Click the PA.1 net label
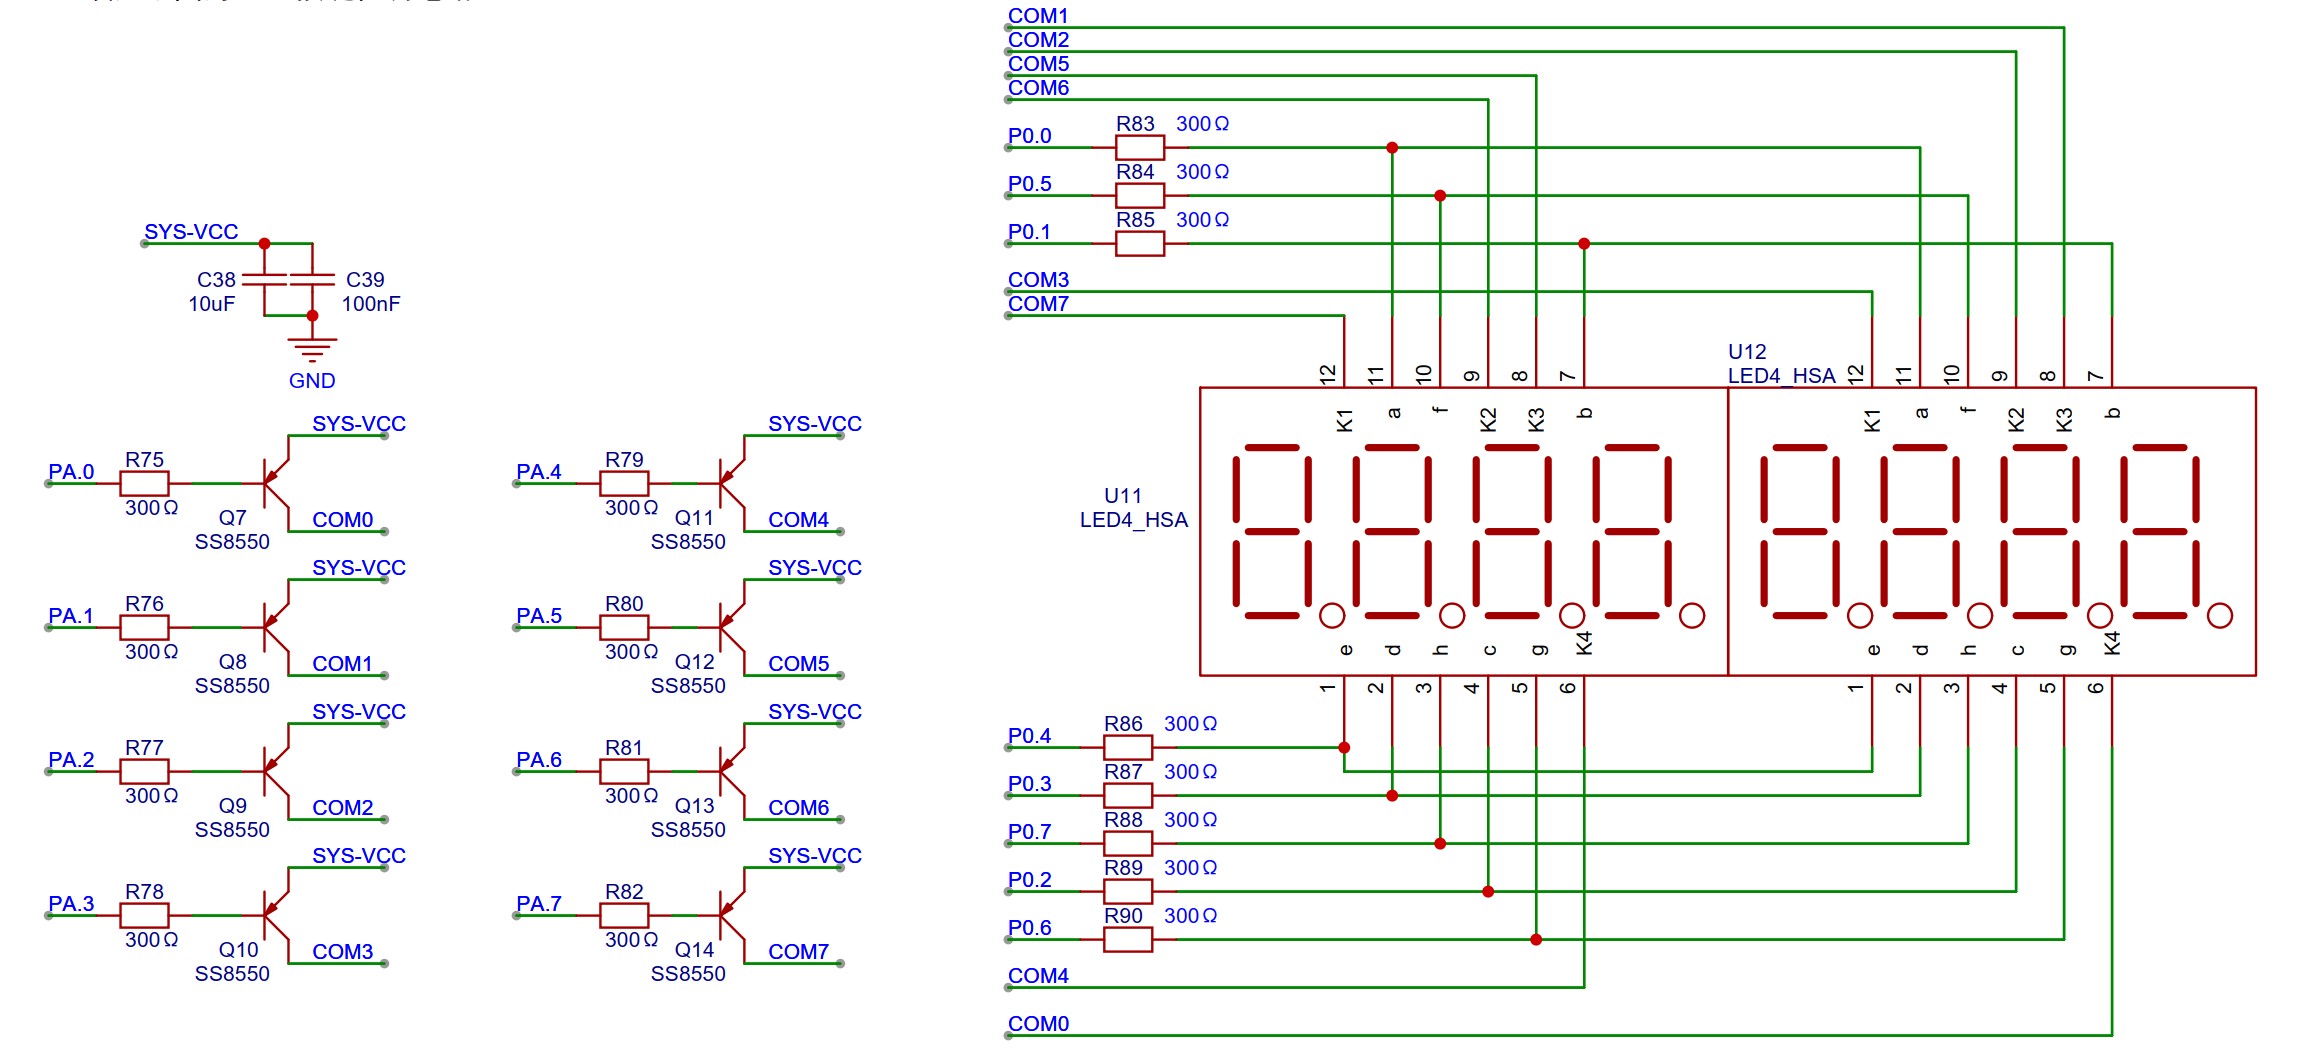The width and height of the screenshot is (2300, 1060). (71, 615)
